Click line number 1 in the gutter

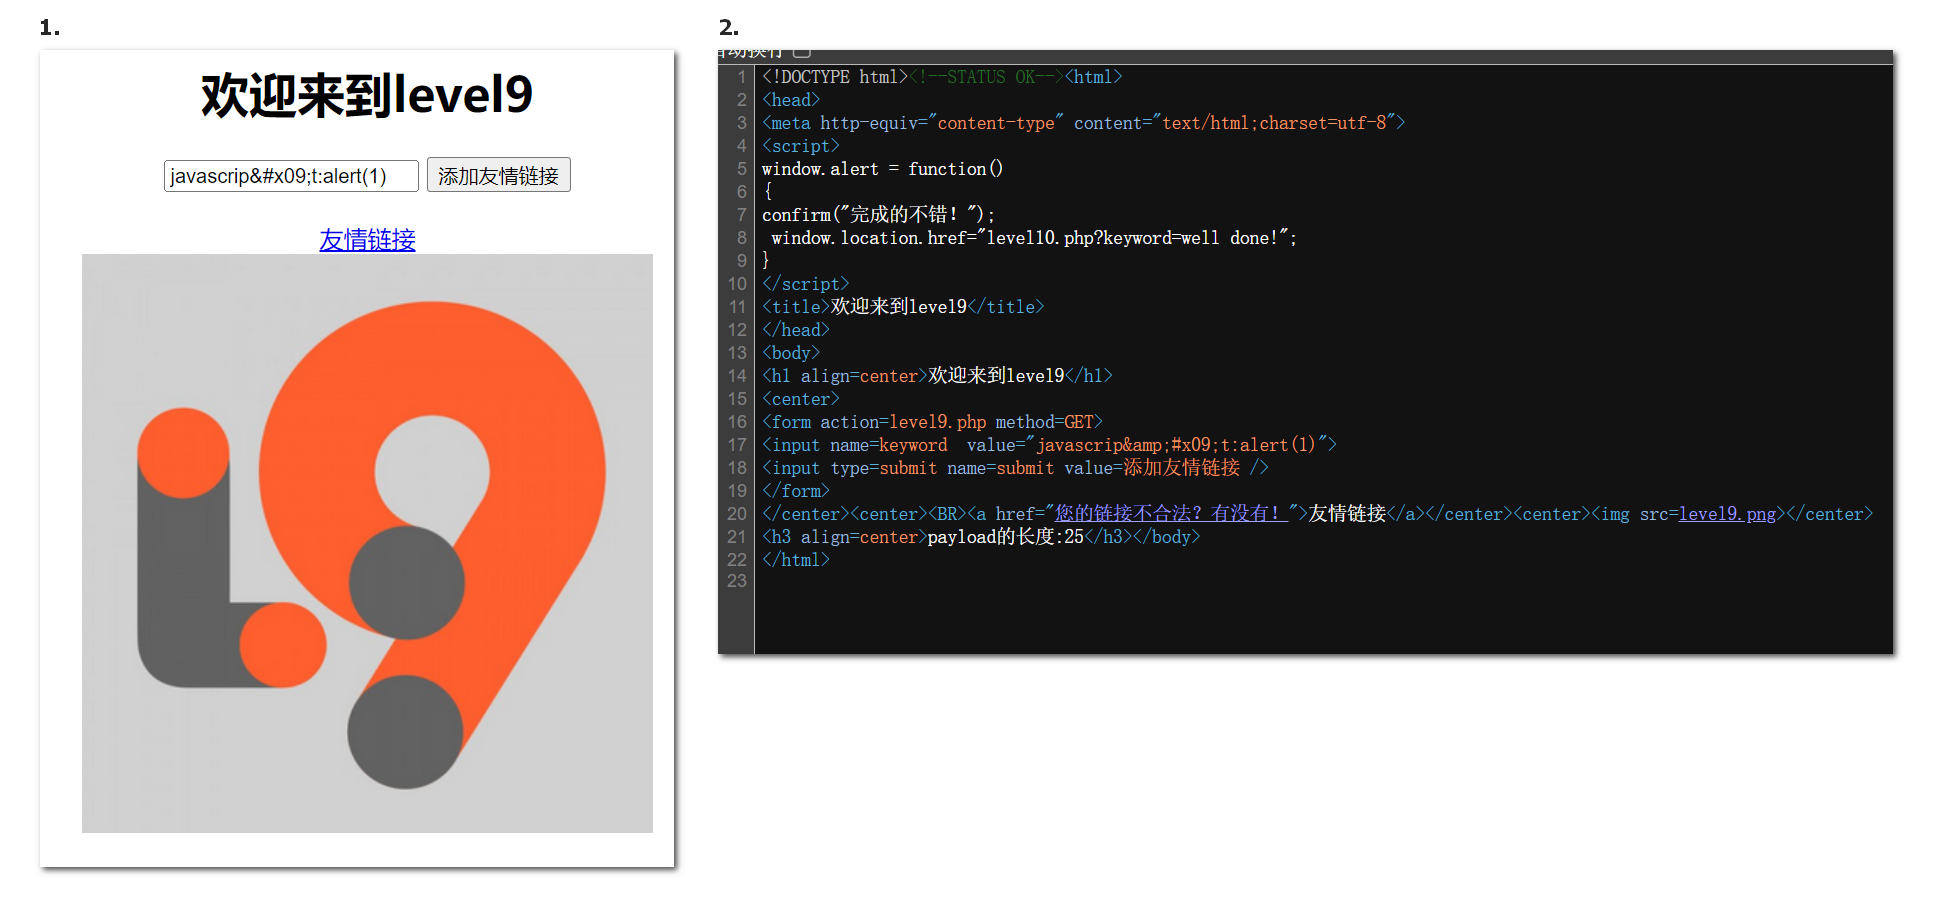tap(741, 77)
